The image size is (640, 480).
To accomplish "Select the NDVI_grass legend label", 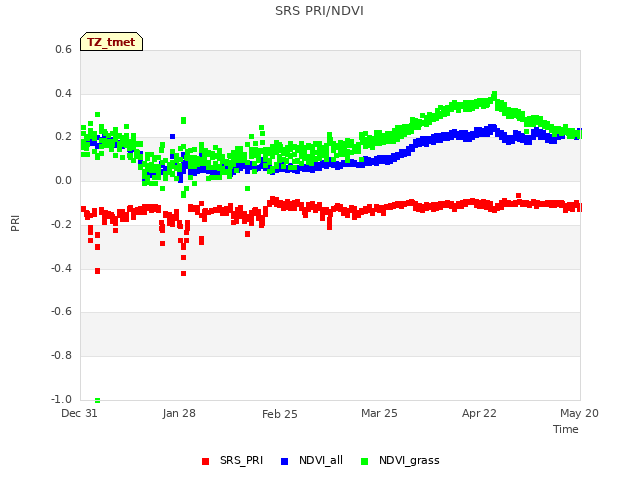I will tap(409, 461).
